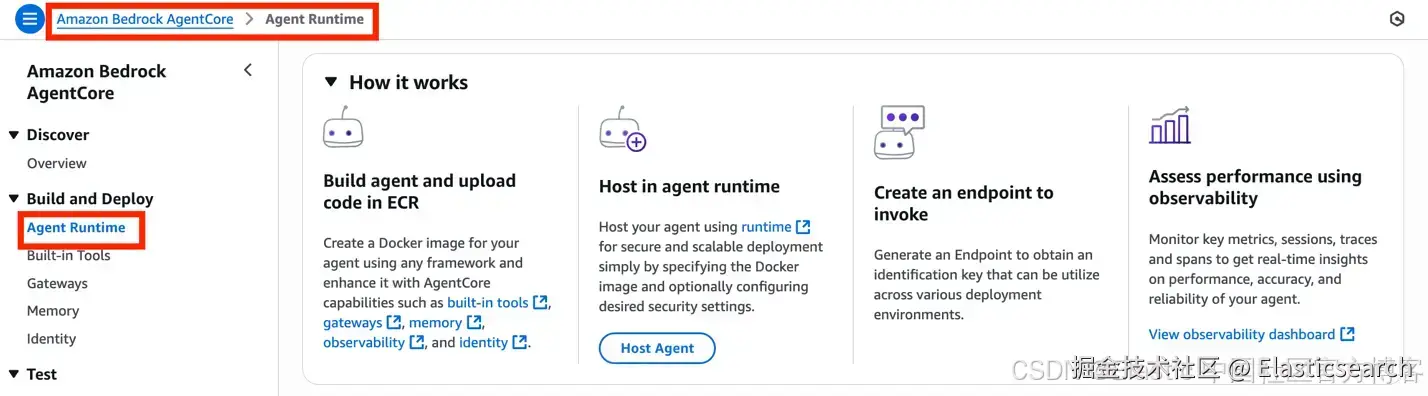This screenshot has width=1428, height=396.
Task: Collapse the Test navigation group
Action: click(x=14, y=374)
